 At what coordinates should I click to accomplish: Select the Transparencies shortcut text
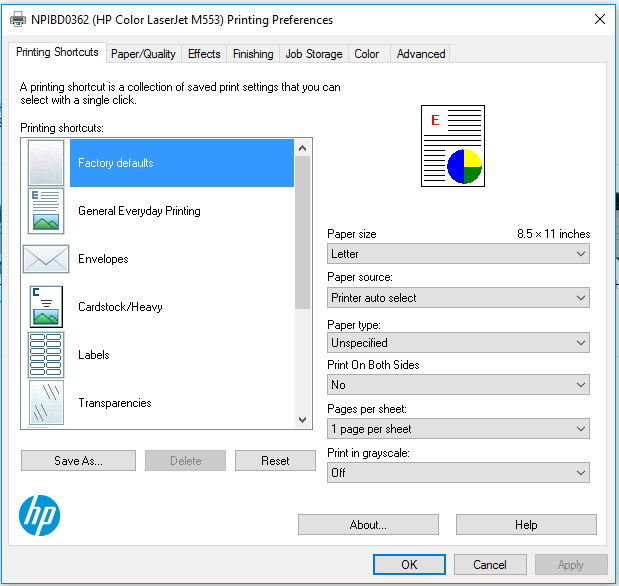point(114,403)
